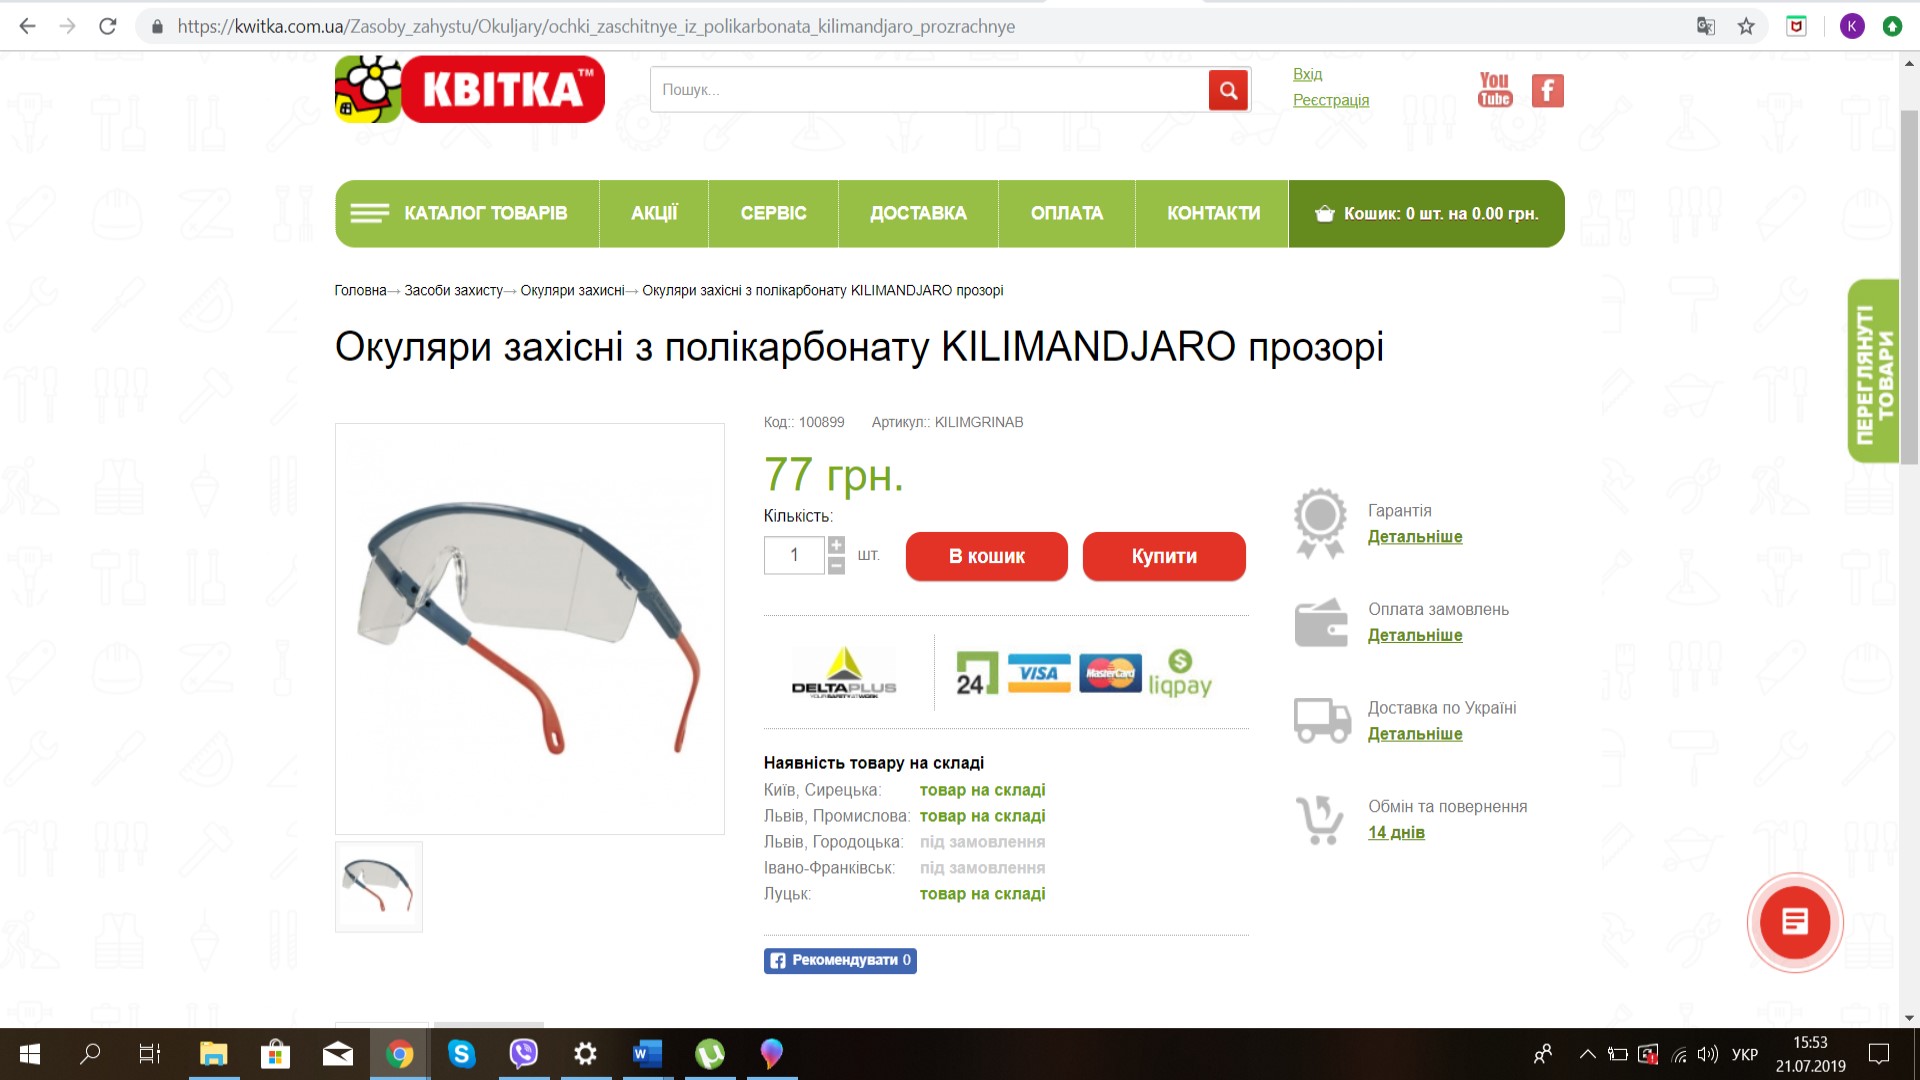Open the ОПЛАТА menu item
This screenshot has height=1080, width=1920.
[x=1067, y=213]
